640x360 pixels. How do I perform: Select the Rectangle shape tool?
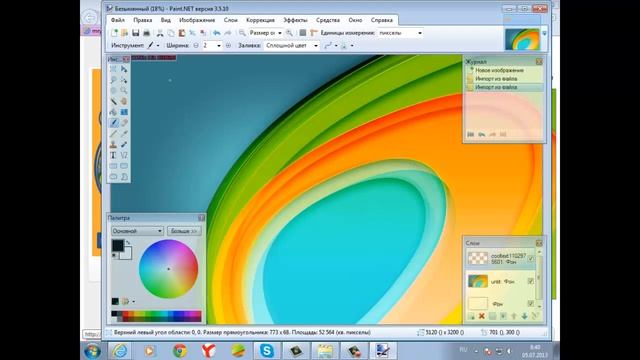[113, 166]
